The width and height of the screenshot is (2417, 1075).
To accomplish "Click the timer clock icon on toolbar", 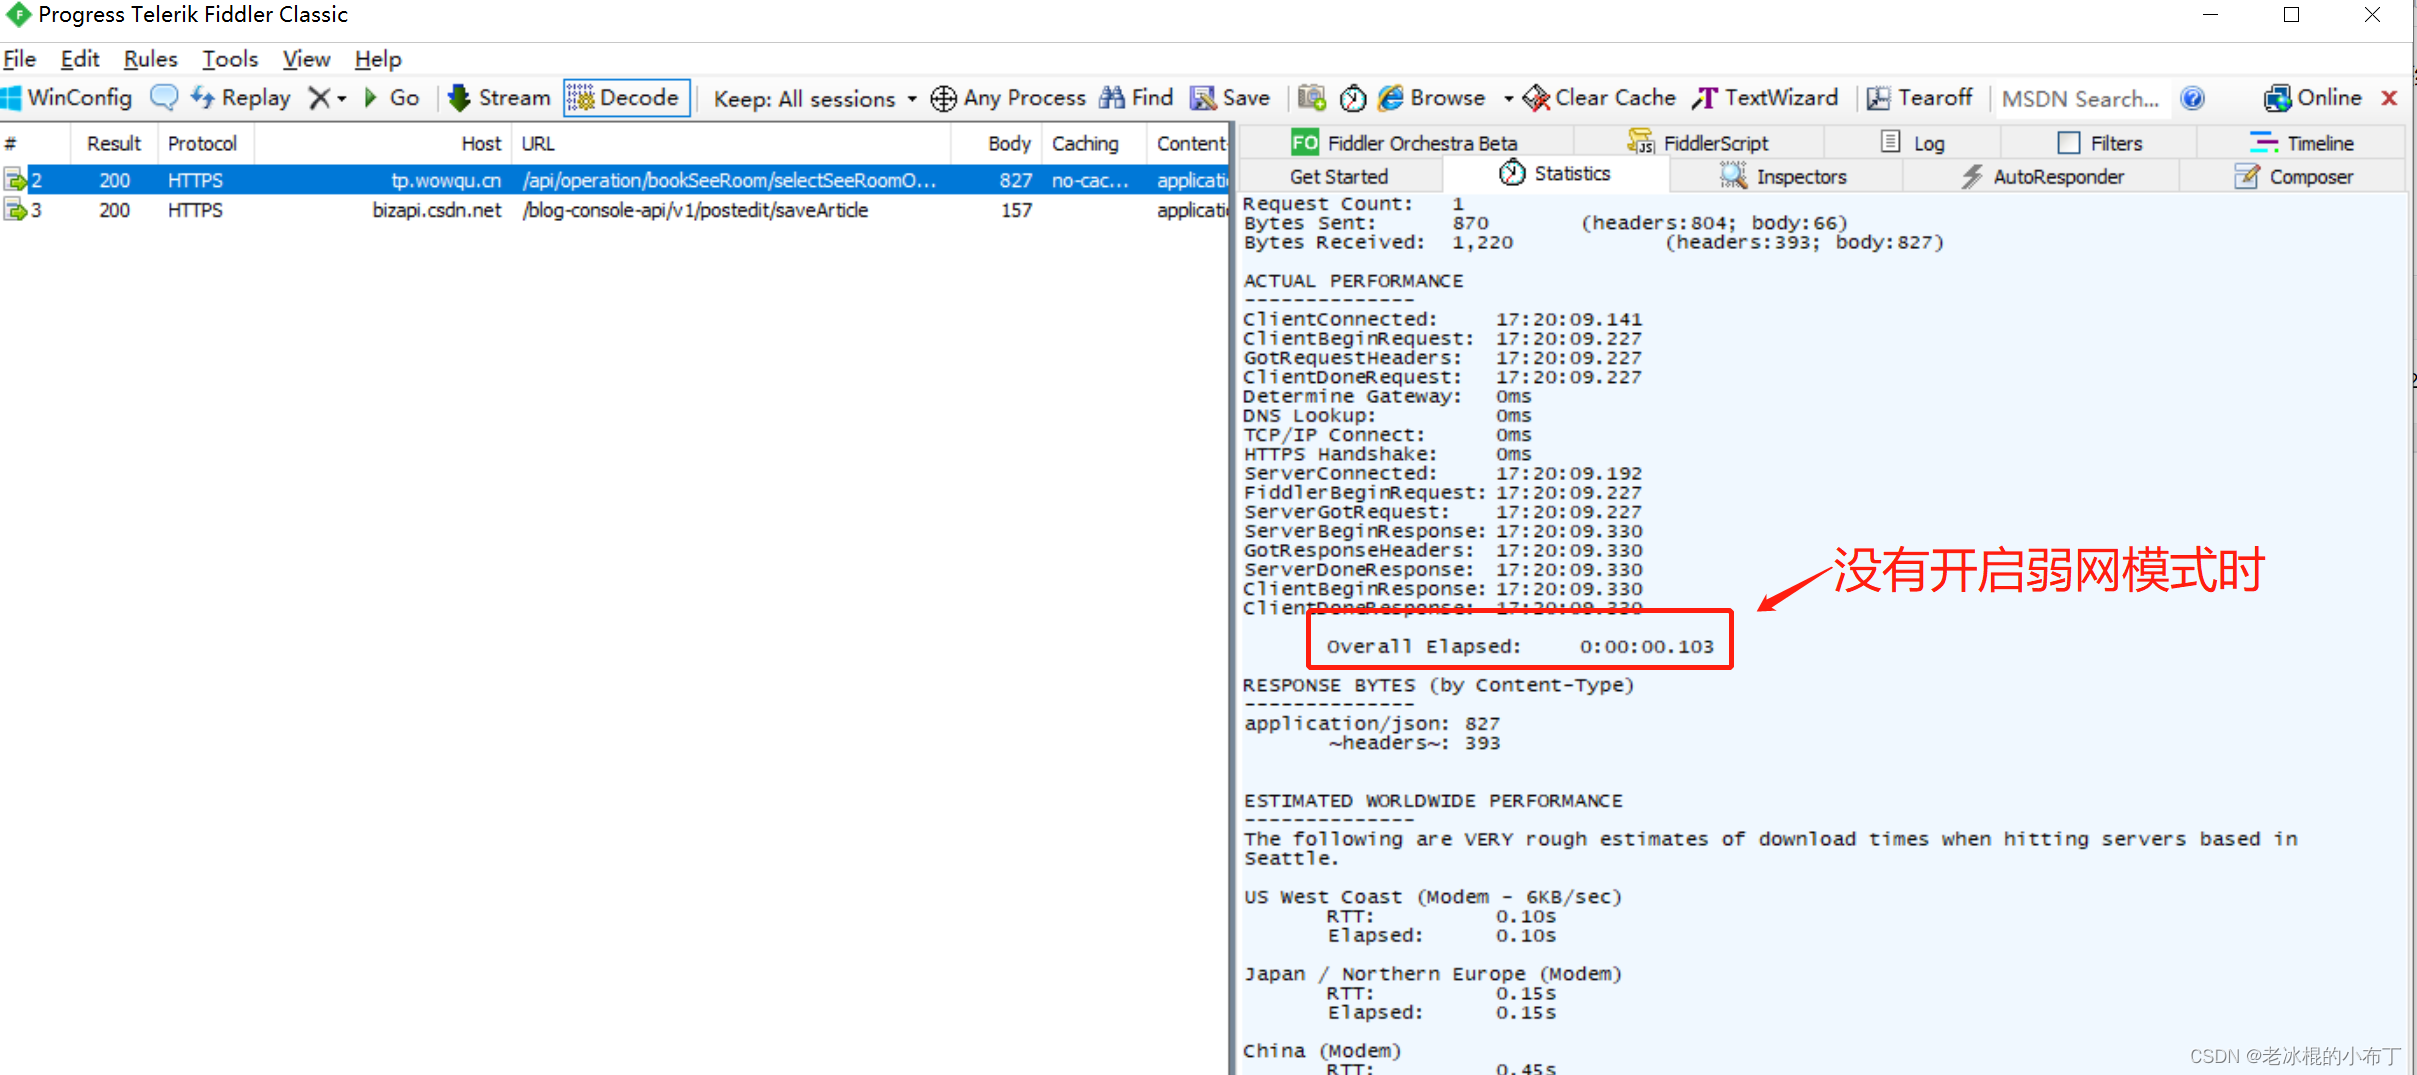I will coord(1352,97).
